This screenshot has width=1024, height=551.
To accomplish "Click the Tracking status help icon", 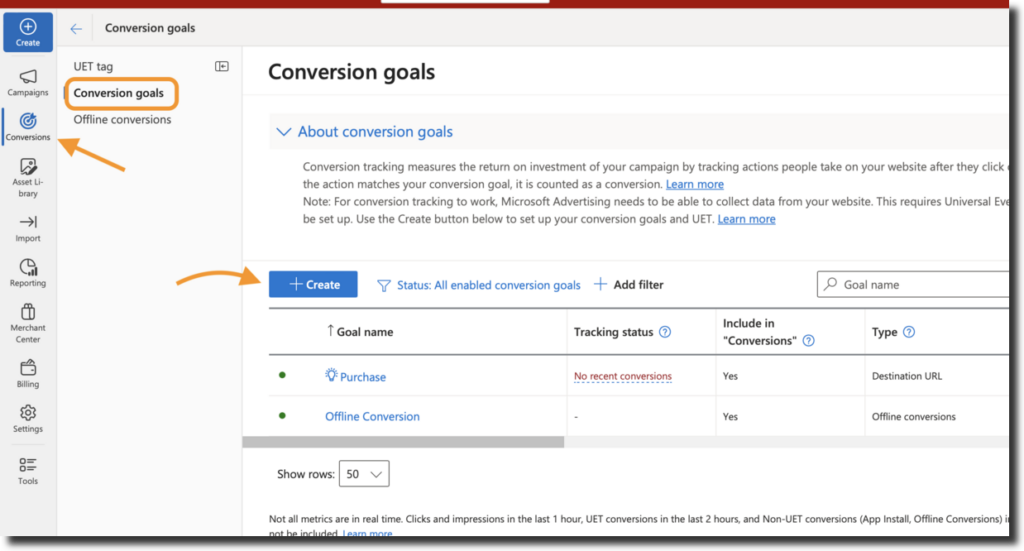I will click(665, 332).
